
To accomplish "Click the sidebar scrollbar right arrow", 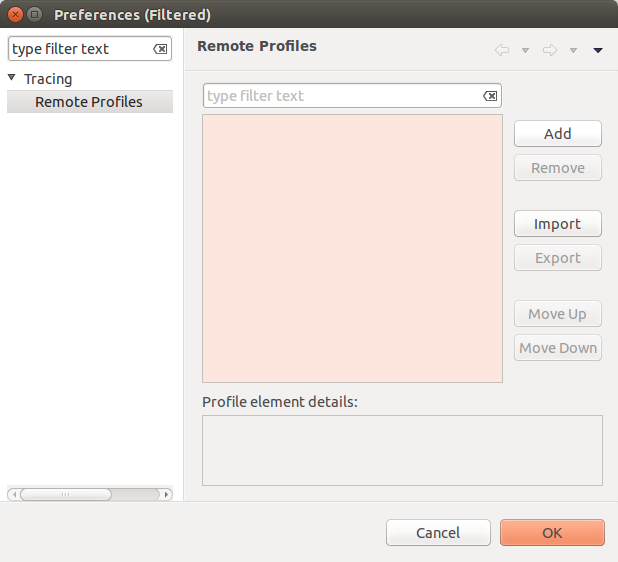I will pos(166,494).
